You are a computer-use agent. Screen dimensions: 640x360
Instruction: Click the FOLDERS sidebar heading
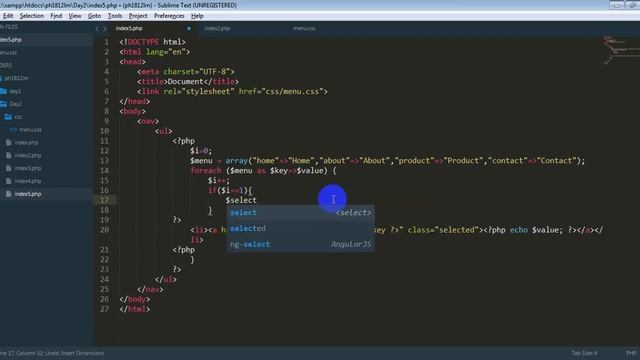[6, 65]
